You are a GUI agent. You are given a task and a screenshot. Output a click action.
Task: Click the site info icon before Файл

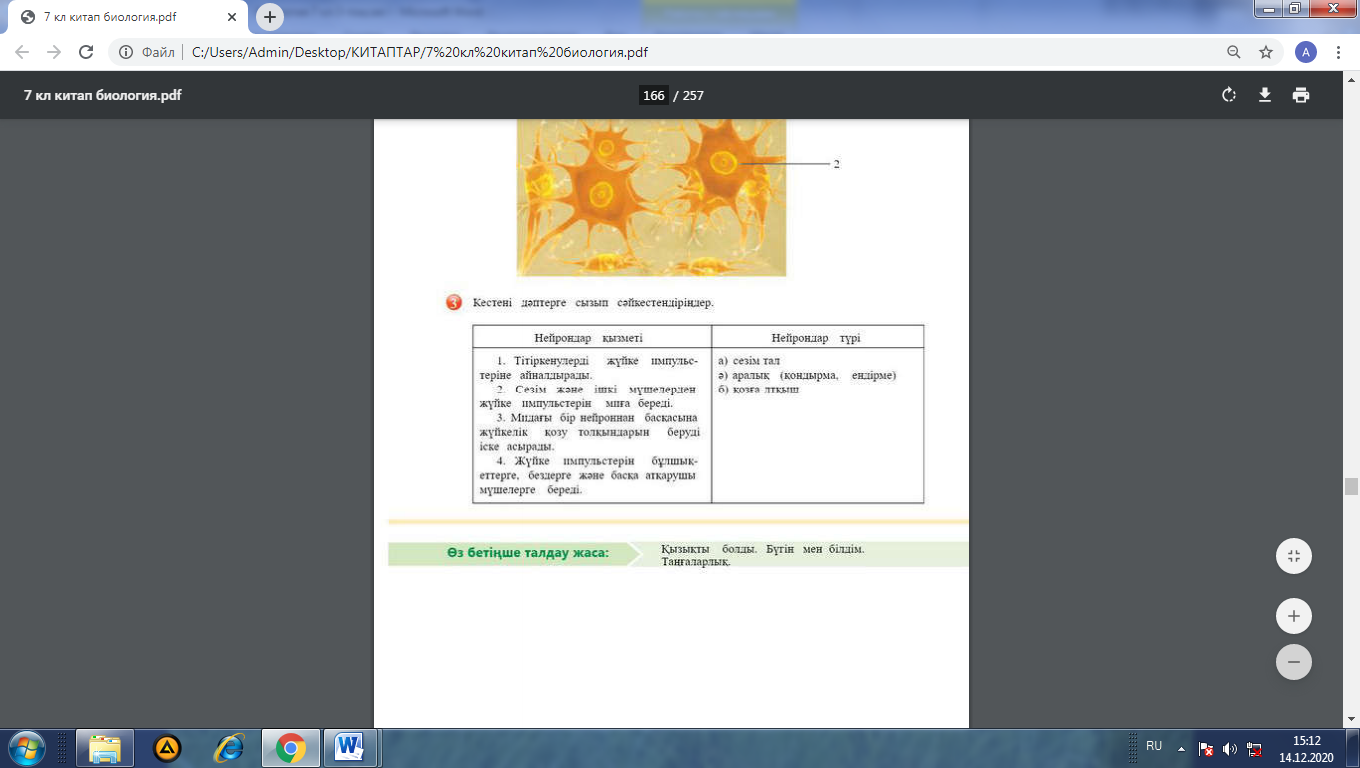click(x=126, y=52)
